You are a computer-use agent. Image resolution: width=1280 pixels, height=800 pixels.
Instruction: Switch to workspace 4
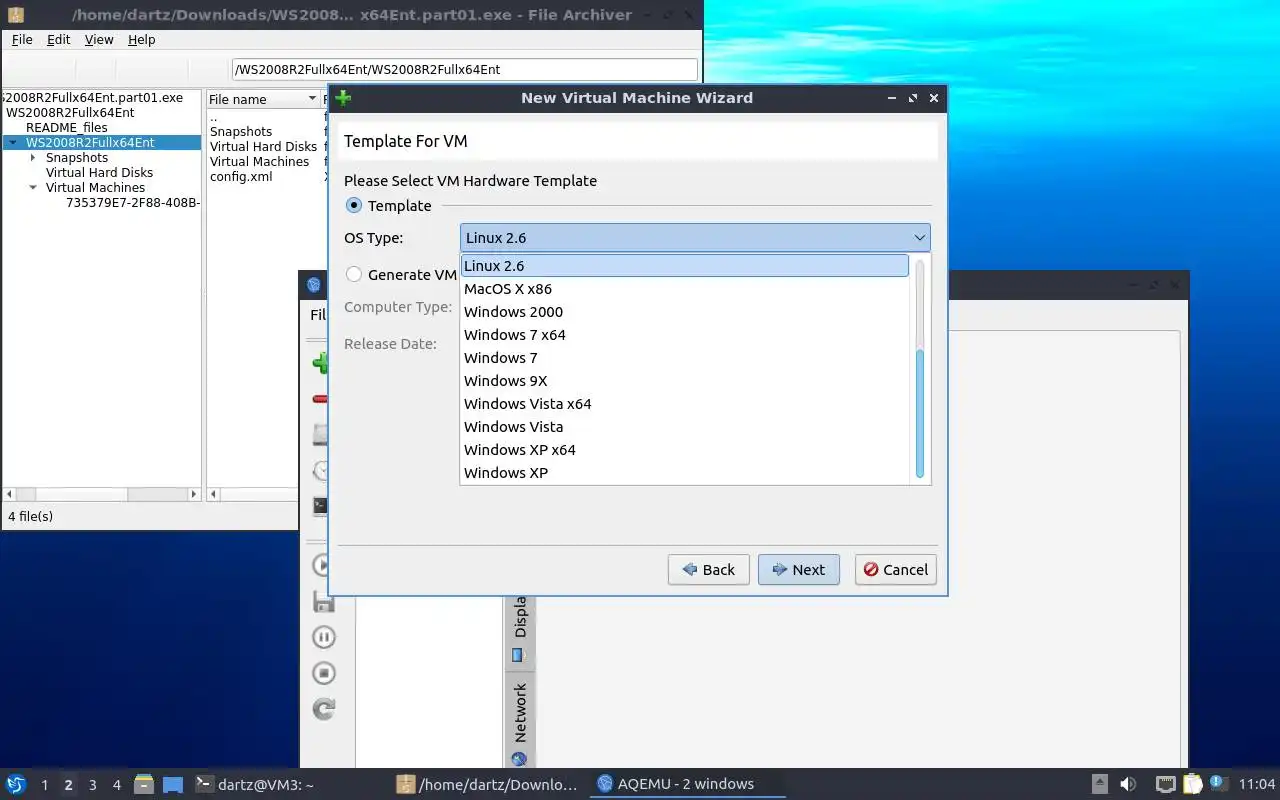pyautogui.click(x=116, y=785)
